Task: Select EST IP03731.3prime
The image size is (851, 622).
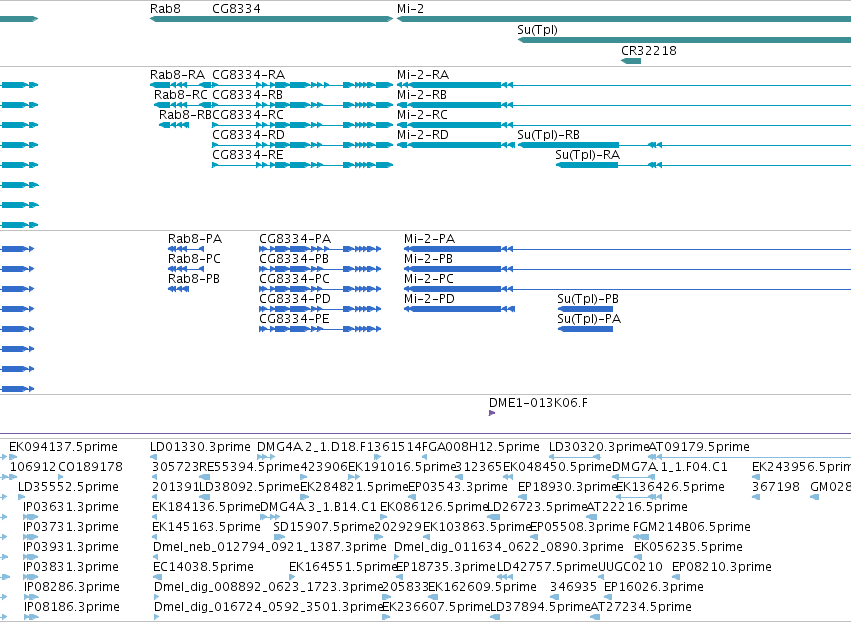Action: [x=71, y=527]
